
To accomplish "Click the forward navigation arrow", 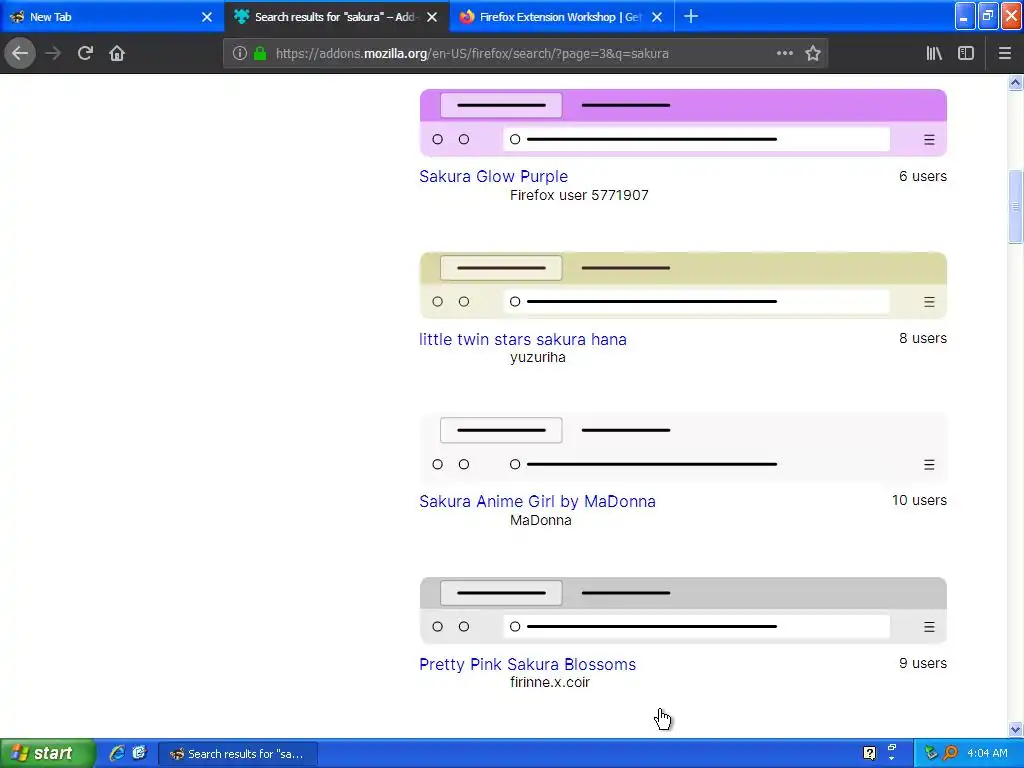I will tap(53, 53).
